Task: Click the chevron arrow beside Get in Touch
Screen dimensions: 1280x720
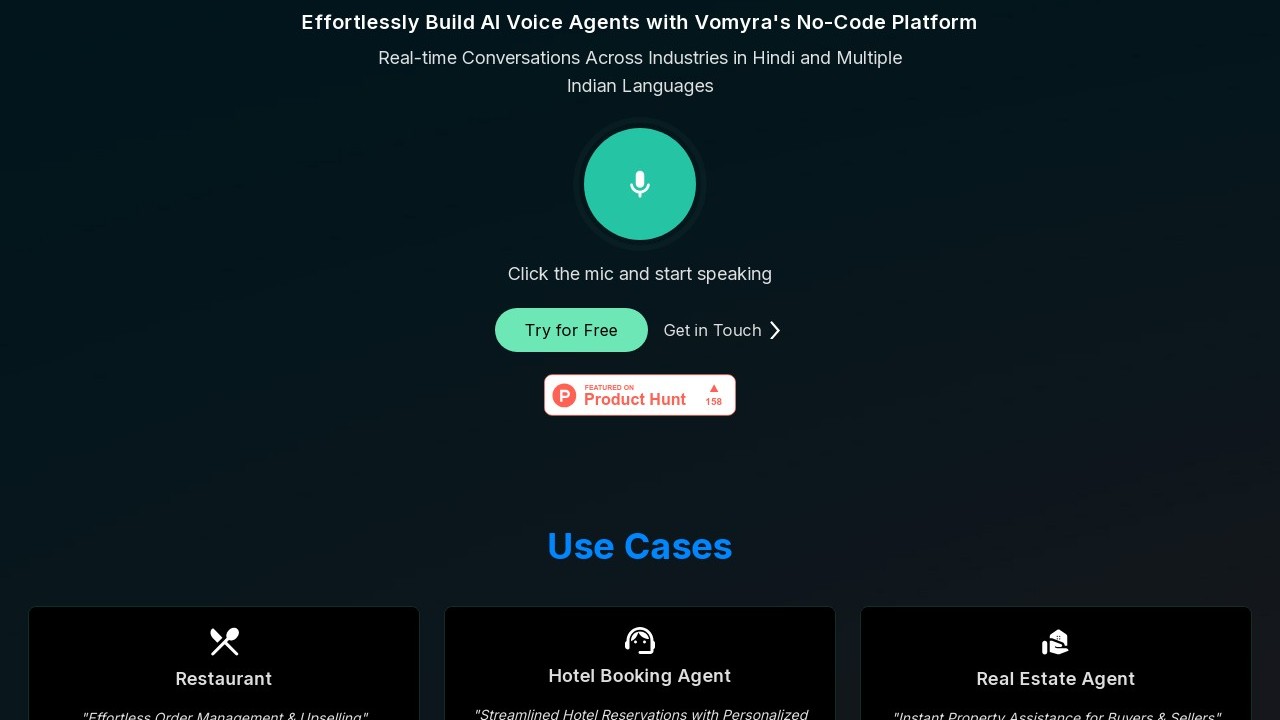Action: pyautogui.click(x=775, y=330)
